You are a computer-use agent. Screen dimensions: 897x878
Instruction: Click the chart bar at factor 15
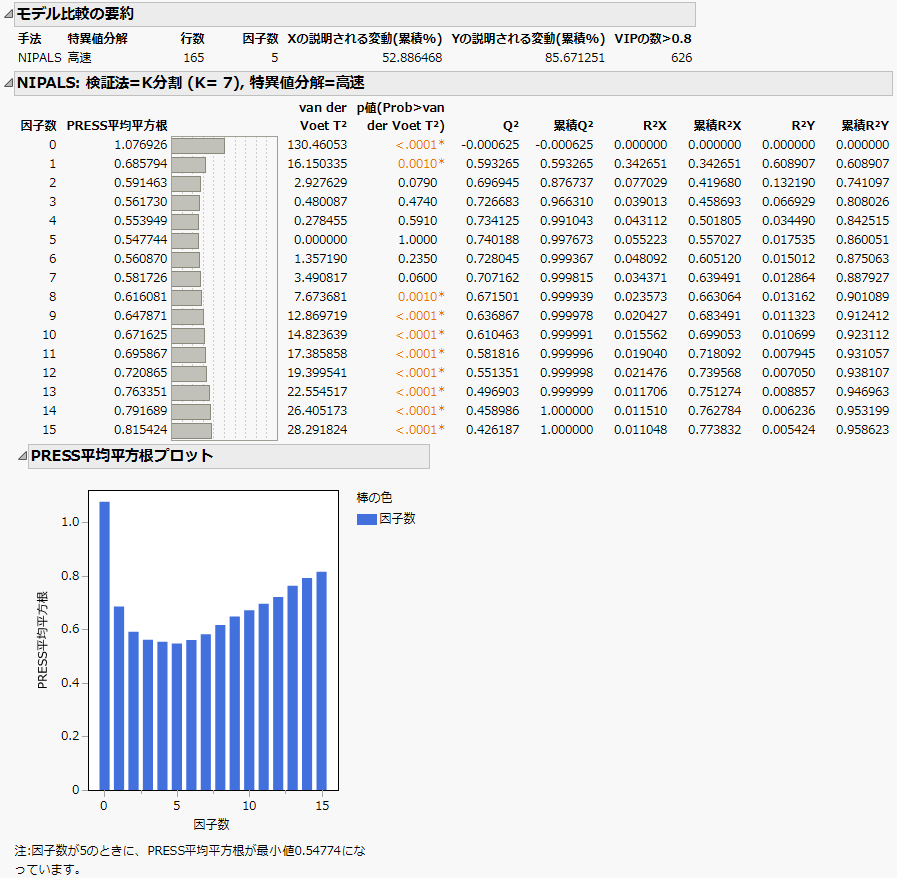322,680
